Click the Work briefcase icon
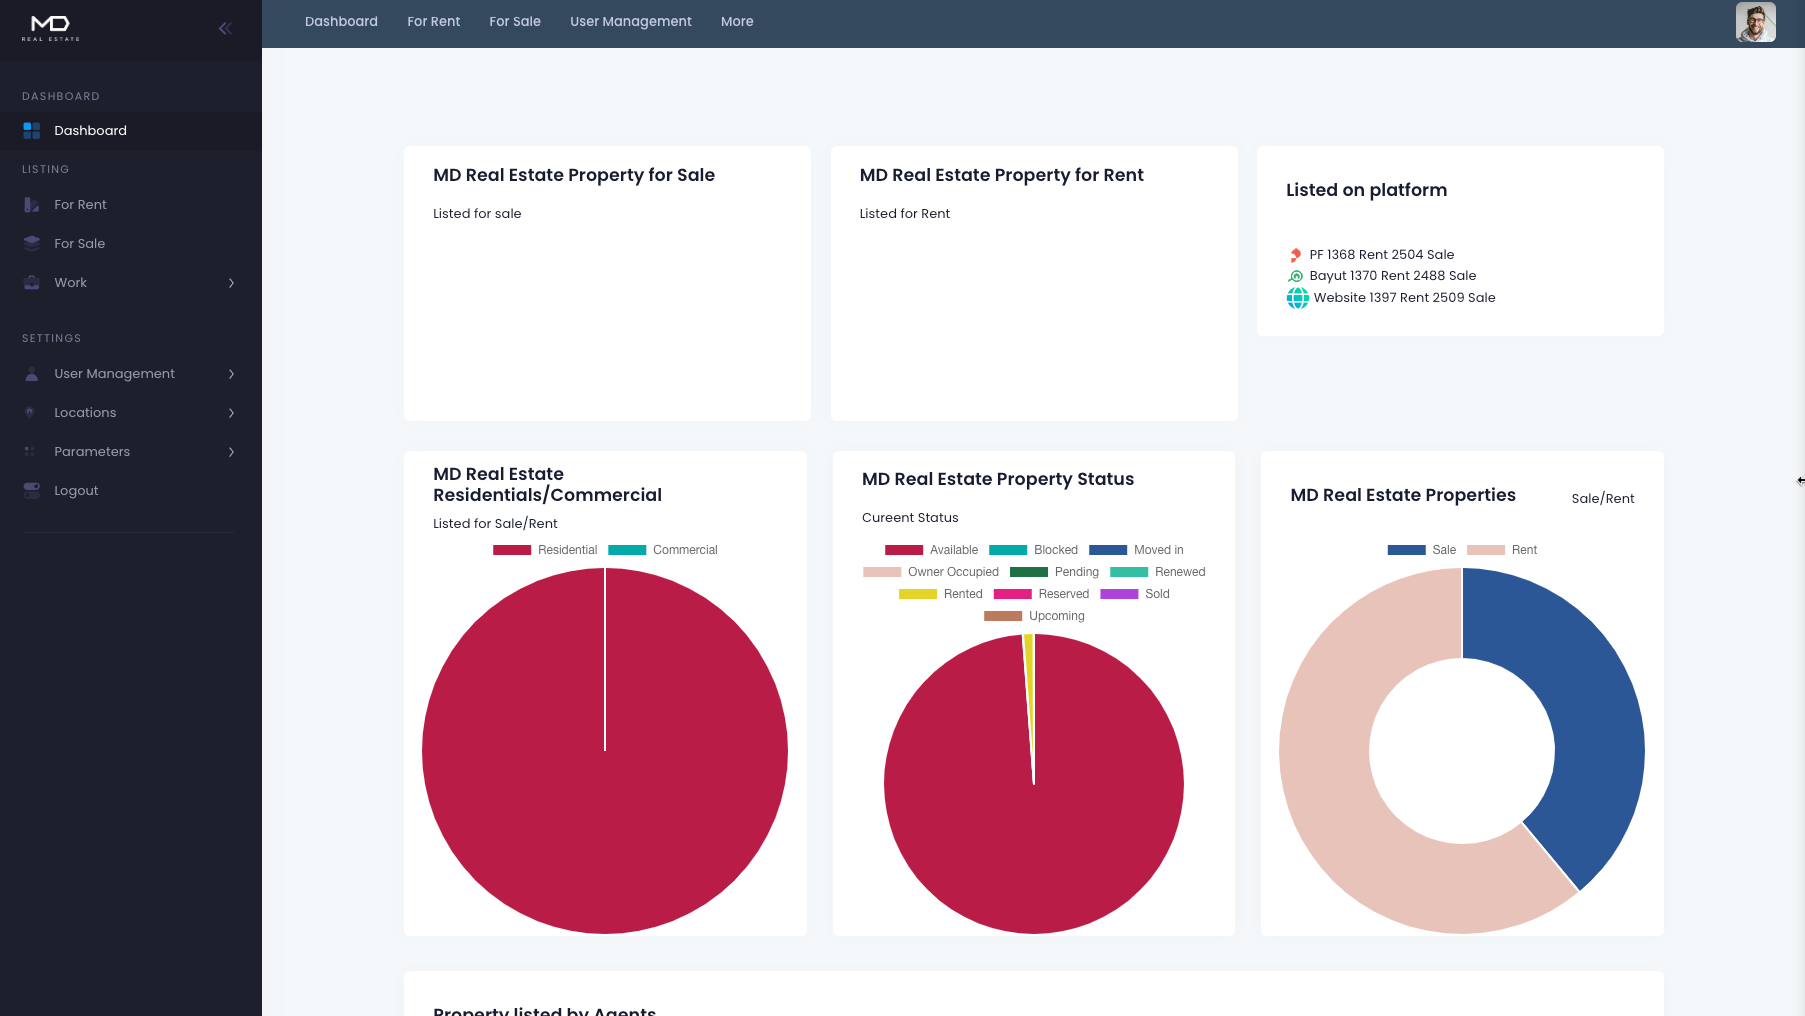 pos(32,283)
